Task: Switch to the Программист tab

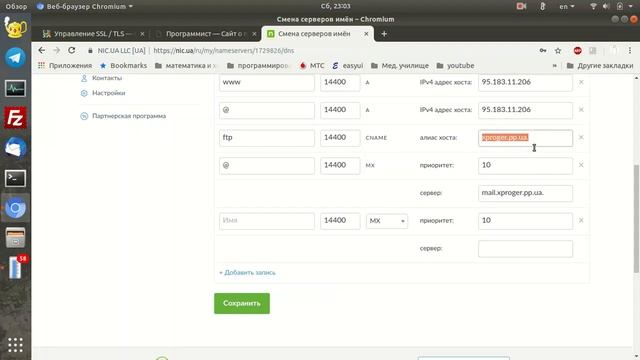Action: pyautogui.click(x=206, y=34)
